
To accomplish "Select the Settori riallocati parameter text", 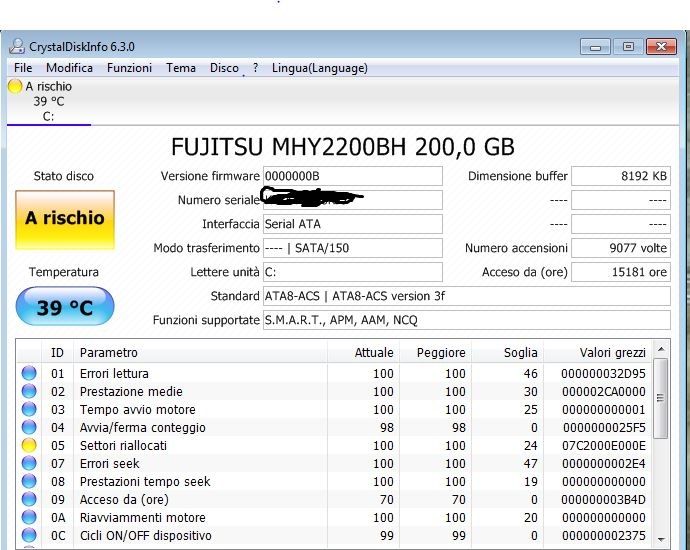I will pyautogui.click(x=123, y=446).
